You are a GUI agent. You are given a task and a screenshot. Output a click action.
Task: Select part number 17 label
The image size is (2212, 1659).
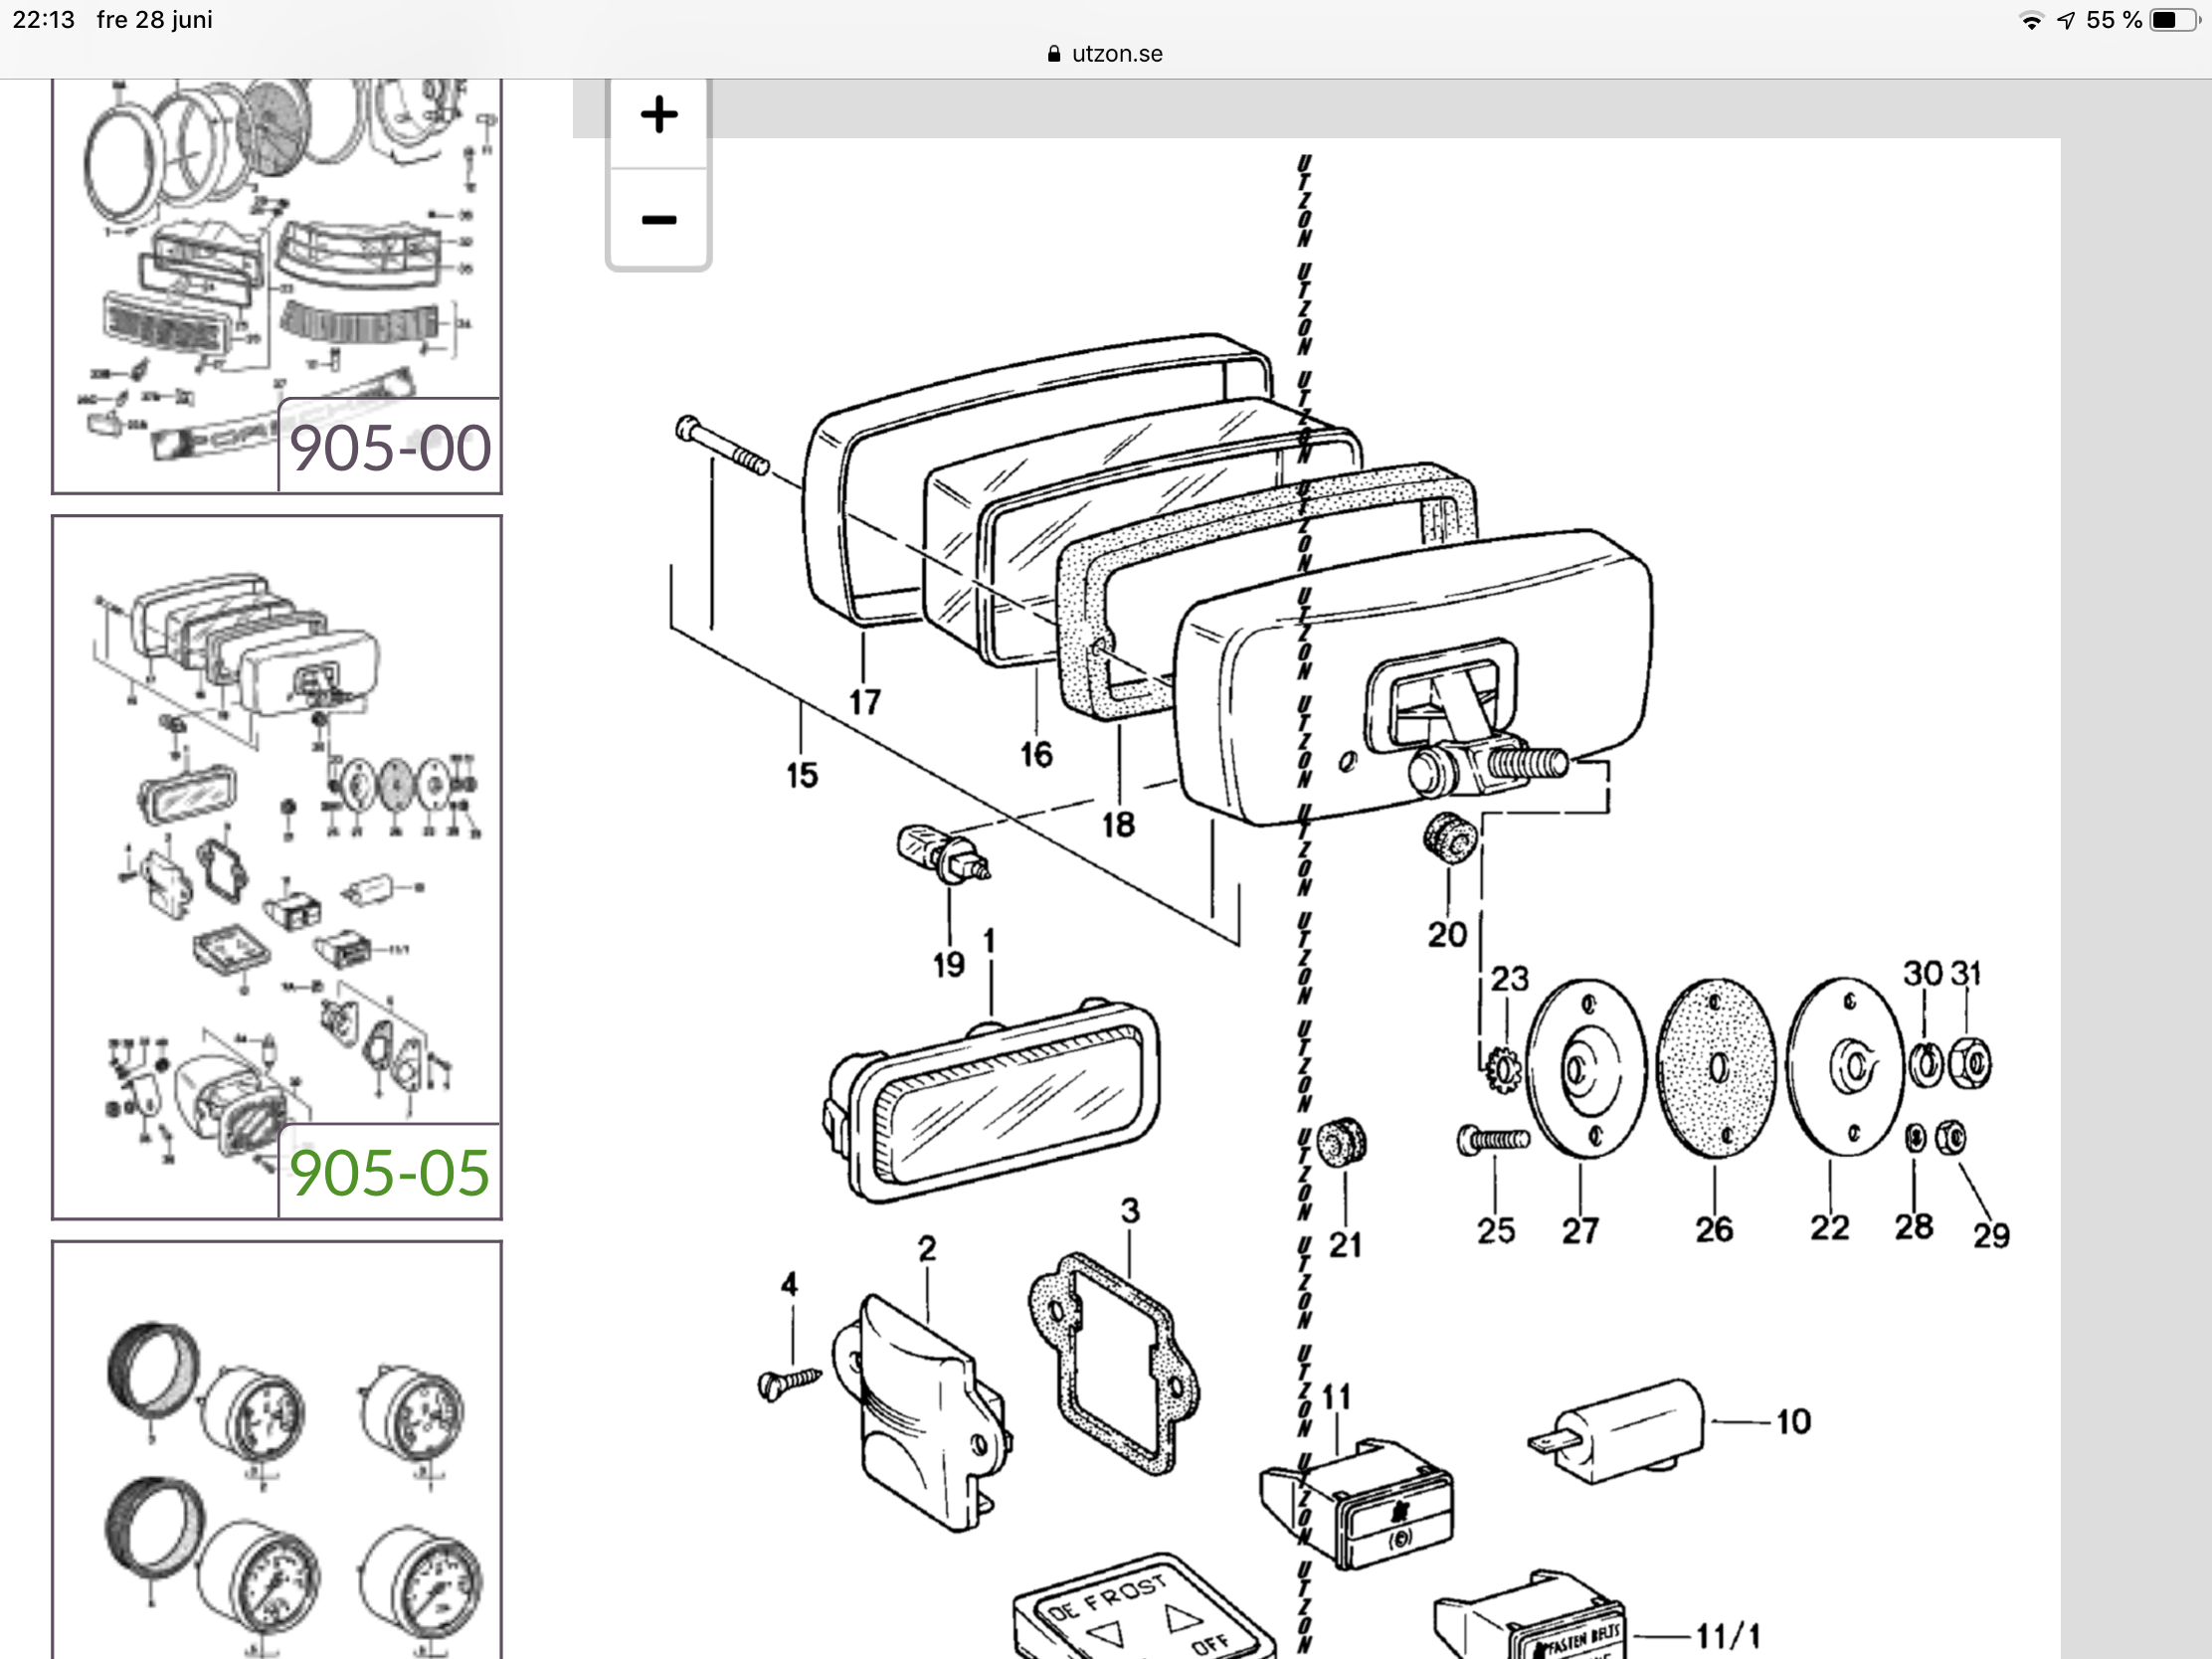coord(865,702)
